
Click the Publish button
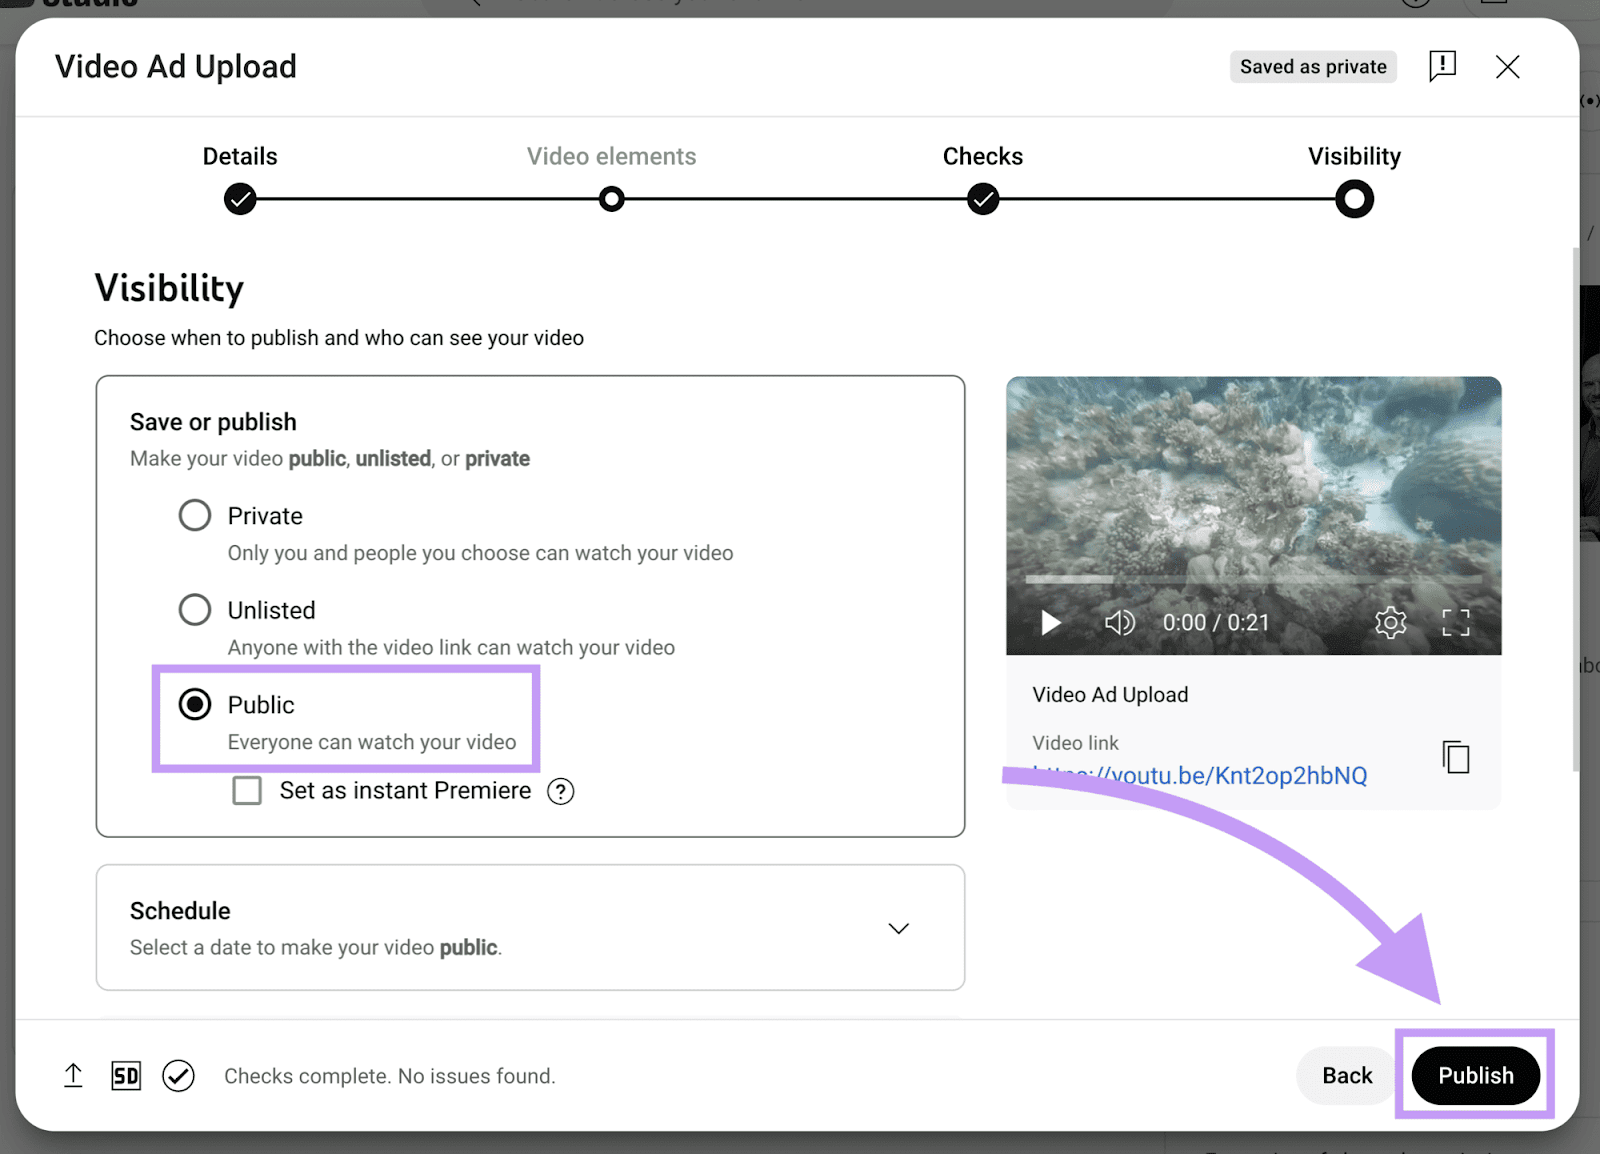pos(1475,1075)
